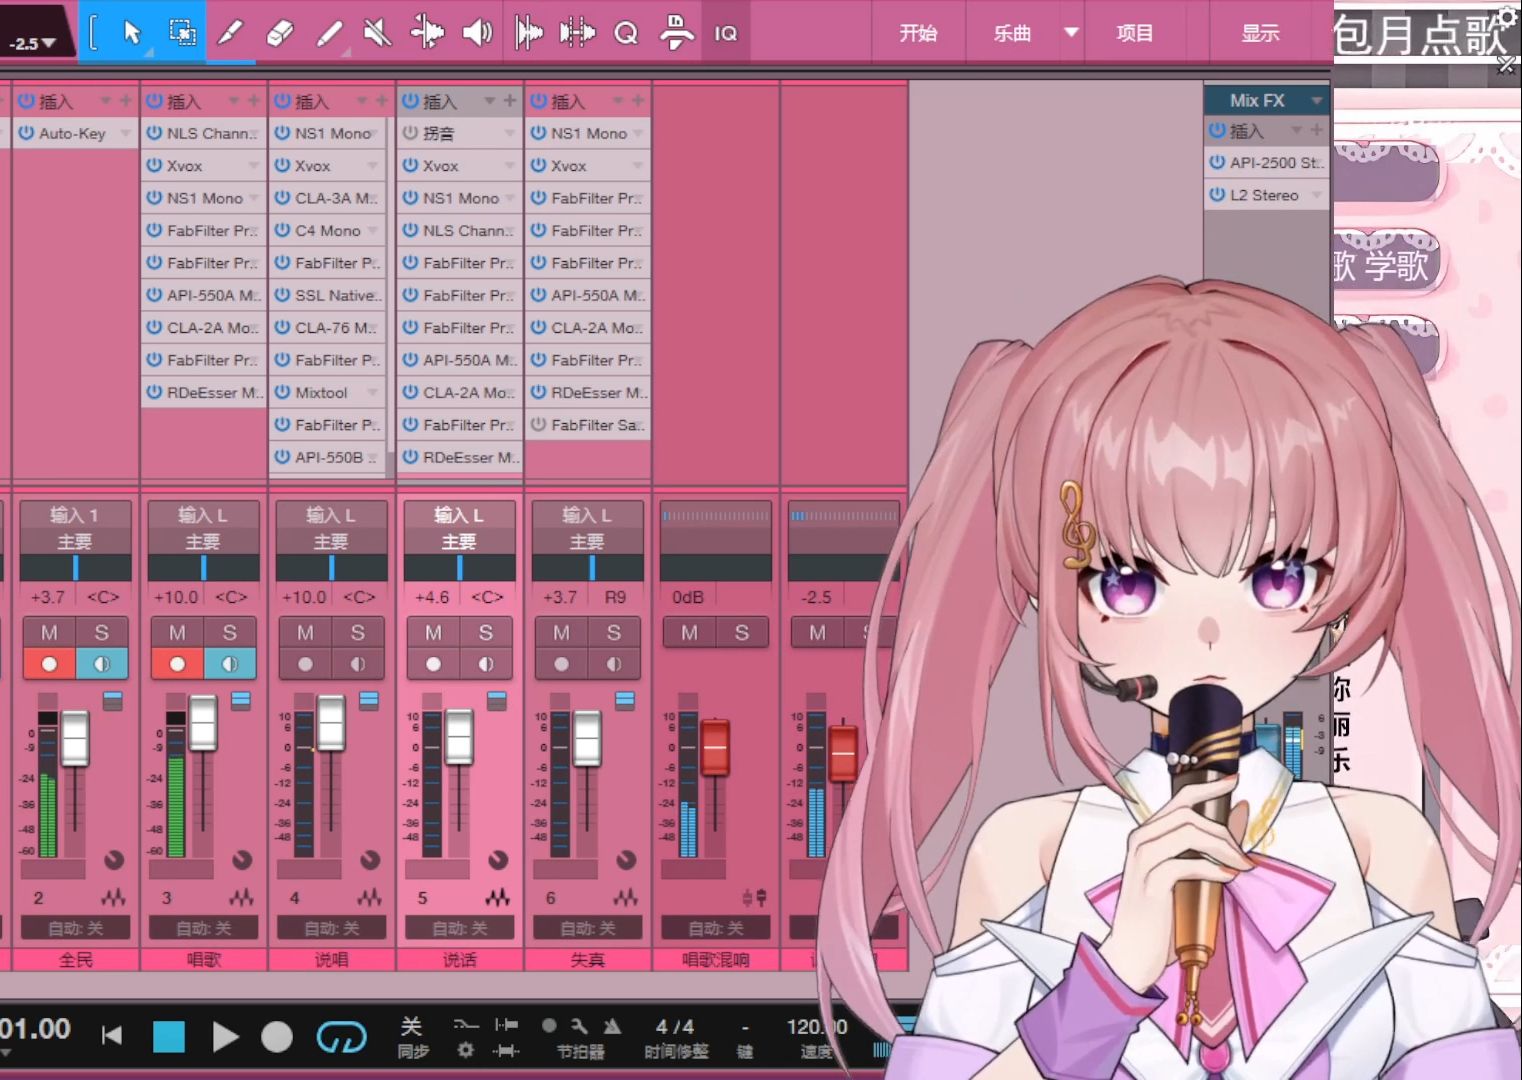
Task: Click the knob icon on channel 4 说唱
Action: click(370, 860)
